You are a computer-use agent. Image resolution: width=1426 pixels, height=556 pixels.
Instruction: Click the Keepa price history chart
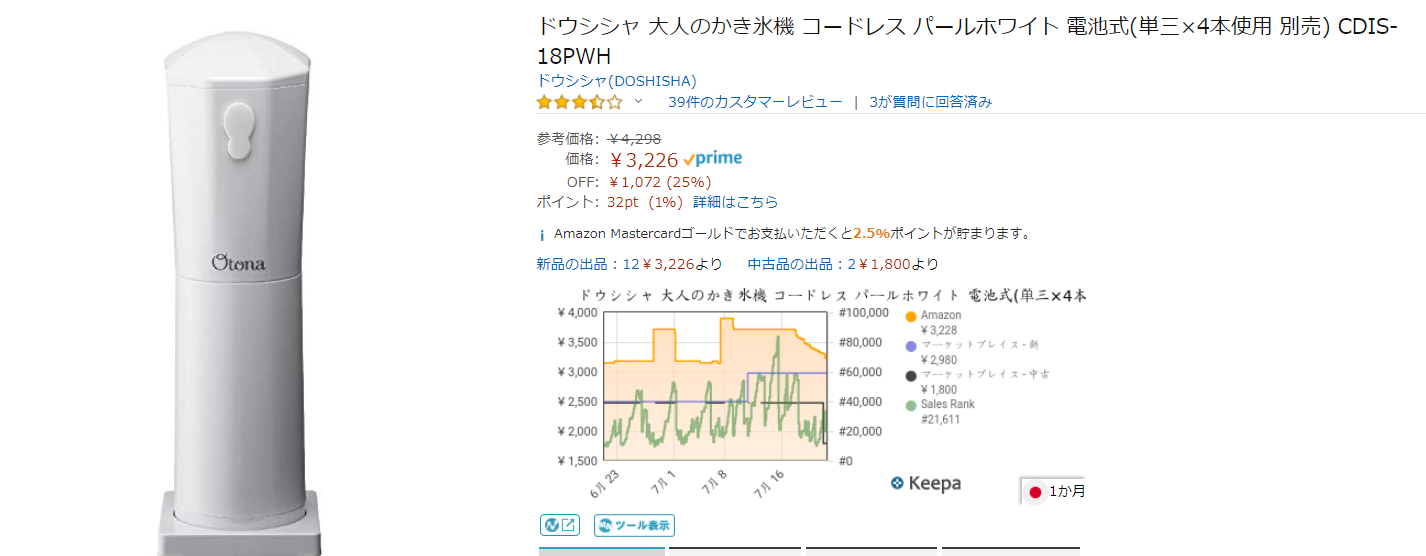pos(715,386)
